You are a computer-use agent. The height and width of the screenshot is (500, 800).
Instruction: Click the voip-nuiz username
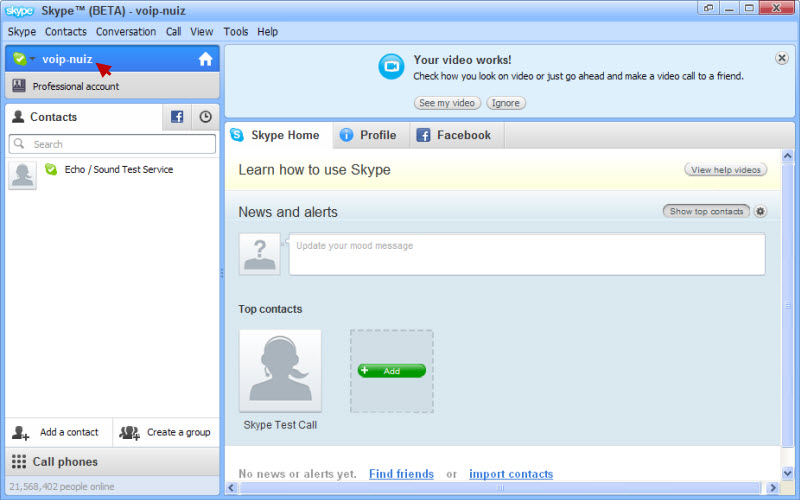pyautogui.click(x=67, y=59)
